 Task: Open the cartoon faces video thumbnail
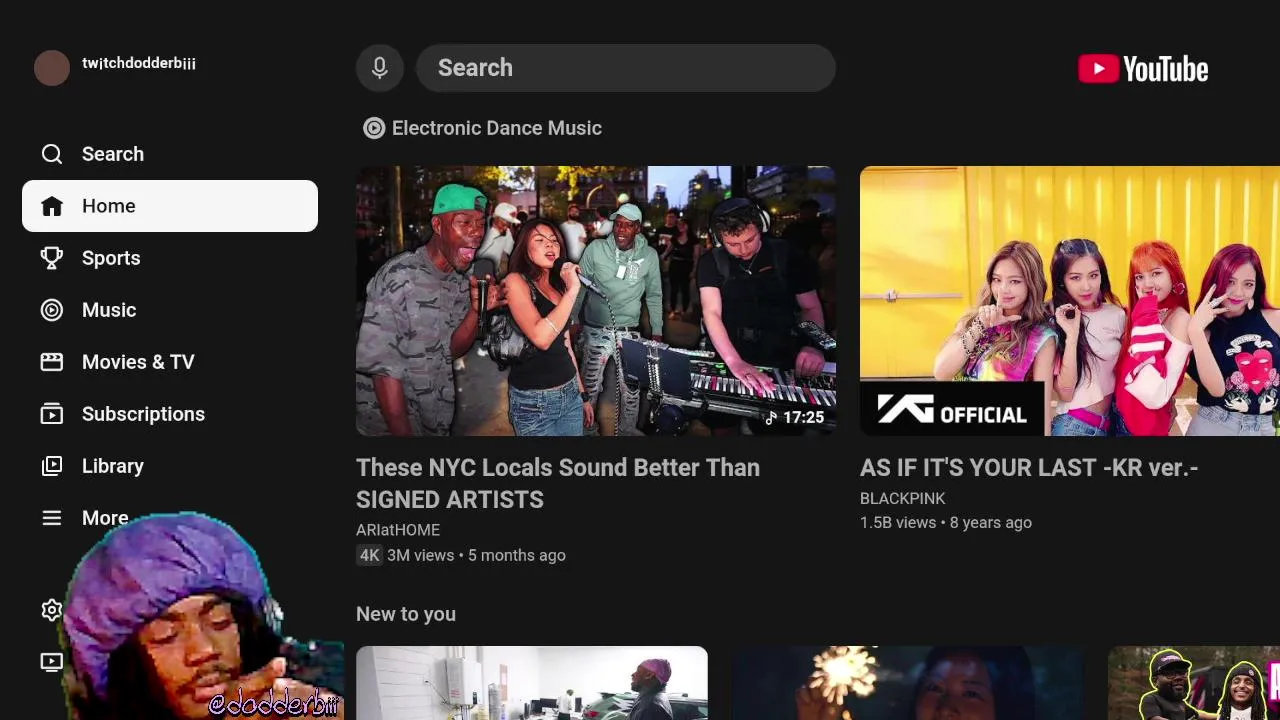click(x=1194, y=683)
